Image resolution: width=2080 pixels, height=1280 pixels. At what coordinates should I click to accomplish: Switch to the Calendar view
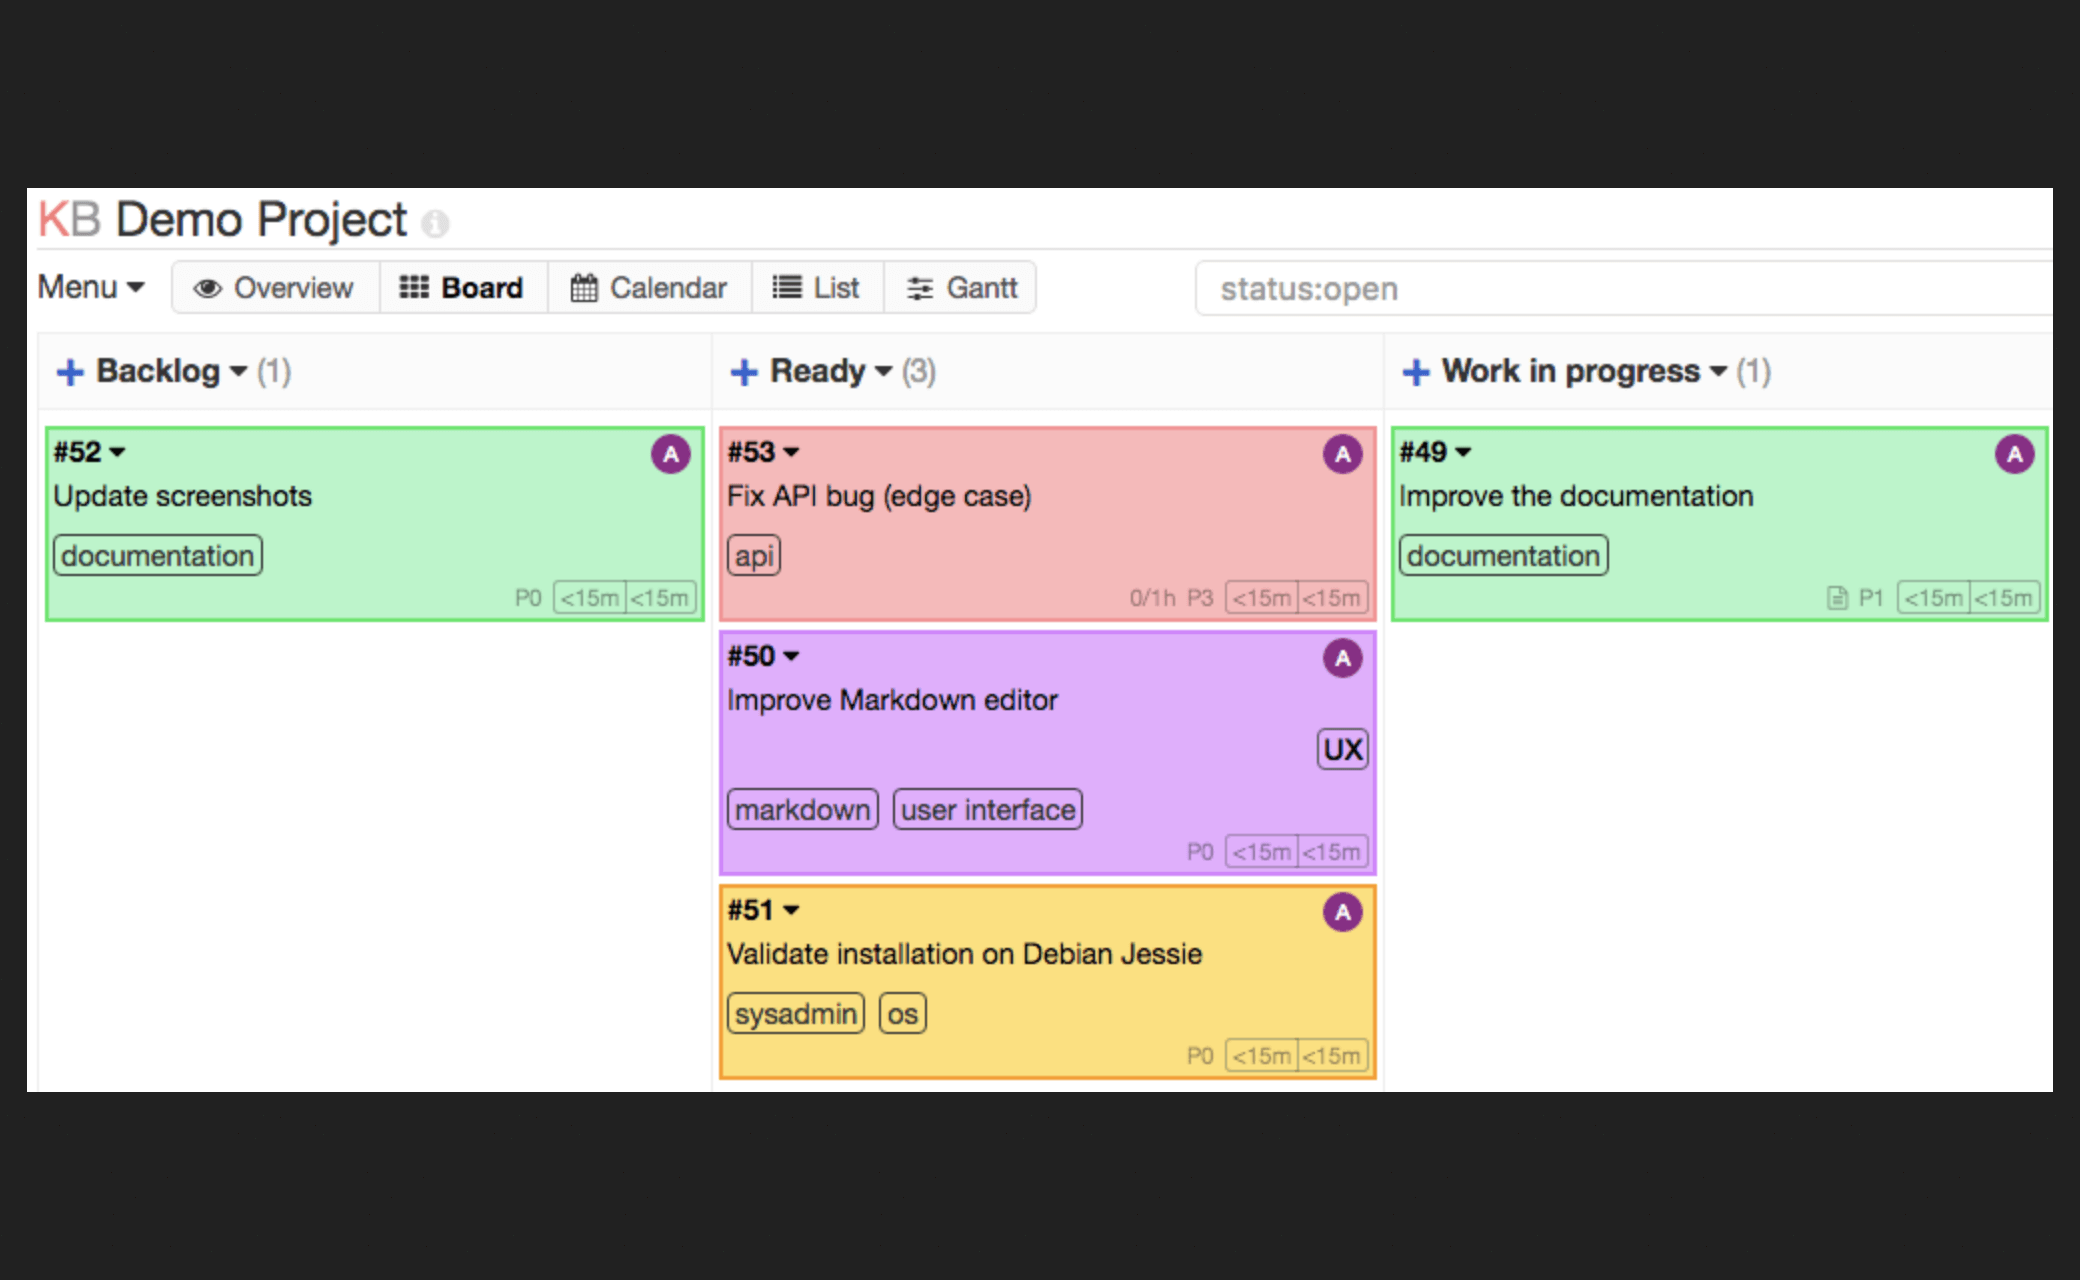649,288
